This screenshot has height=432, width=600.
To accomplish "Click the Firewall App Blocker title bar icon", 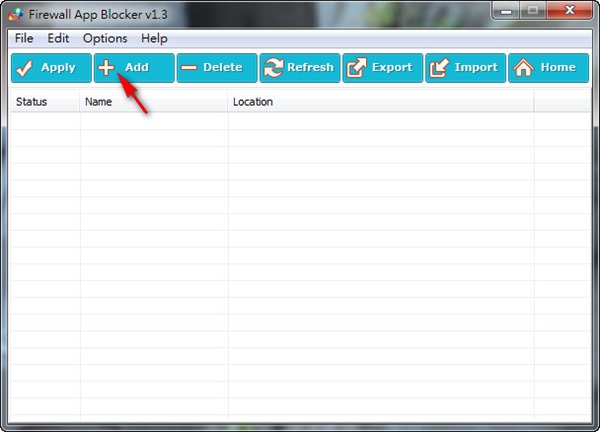I will point(16,15).
